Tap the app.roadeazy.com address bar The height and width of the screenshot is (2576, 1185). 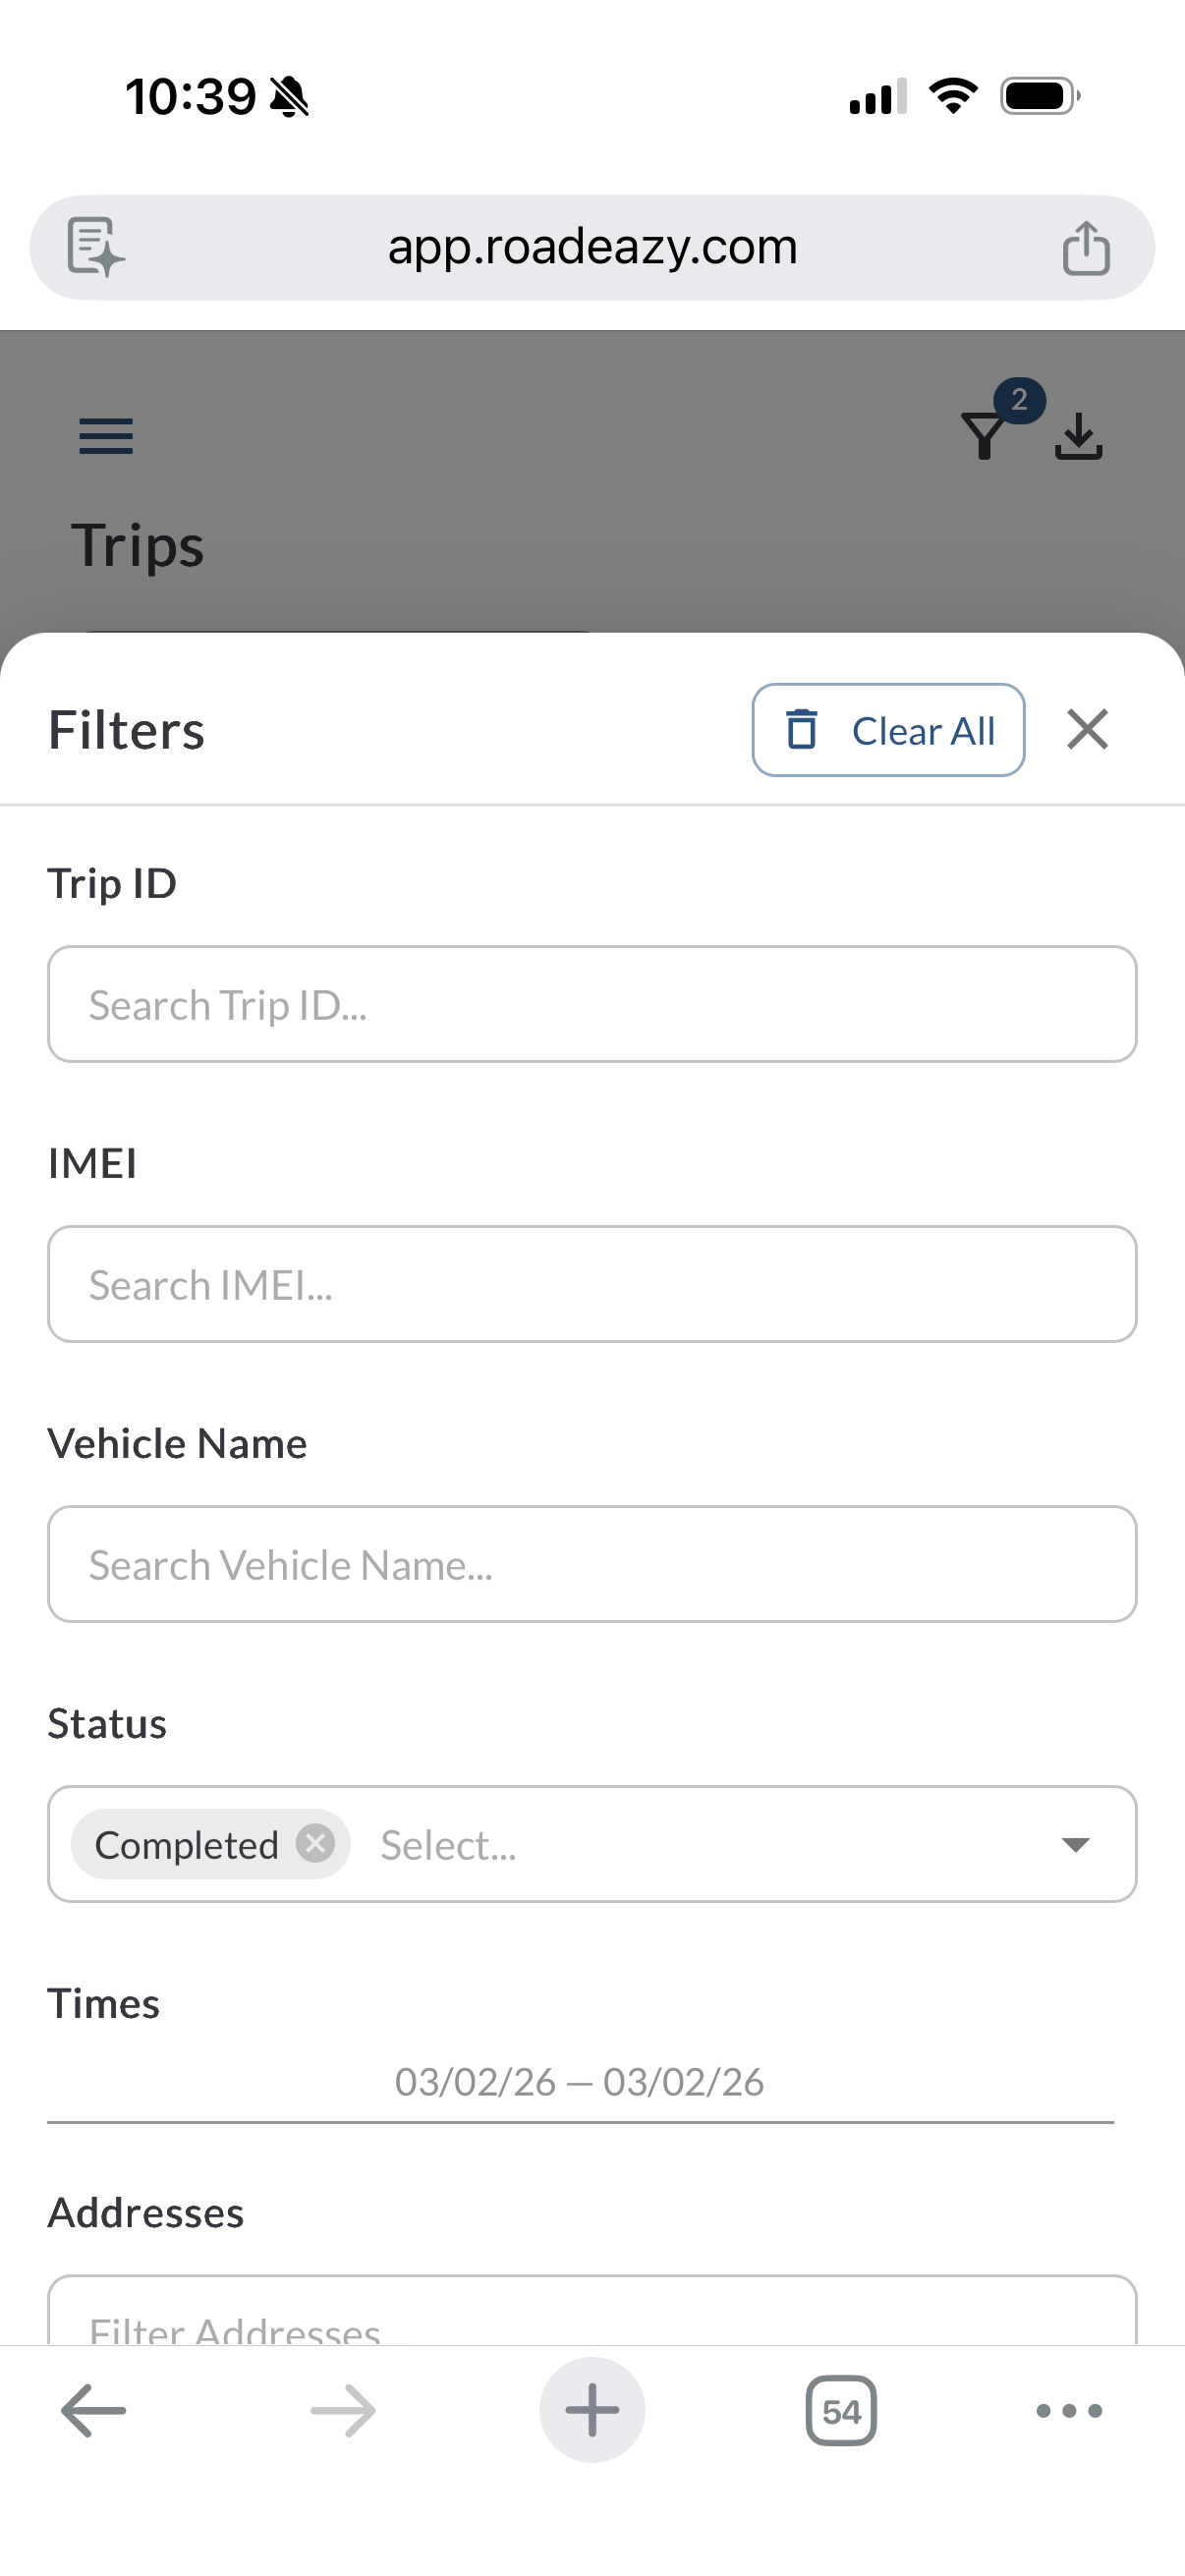click(x=592, y=247)
